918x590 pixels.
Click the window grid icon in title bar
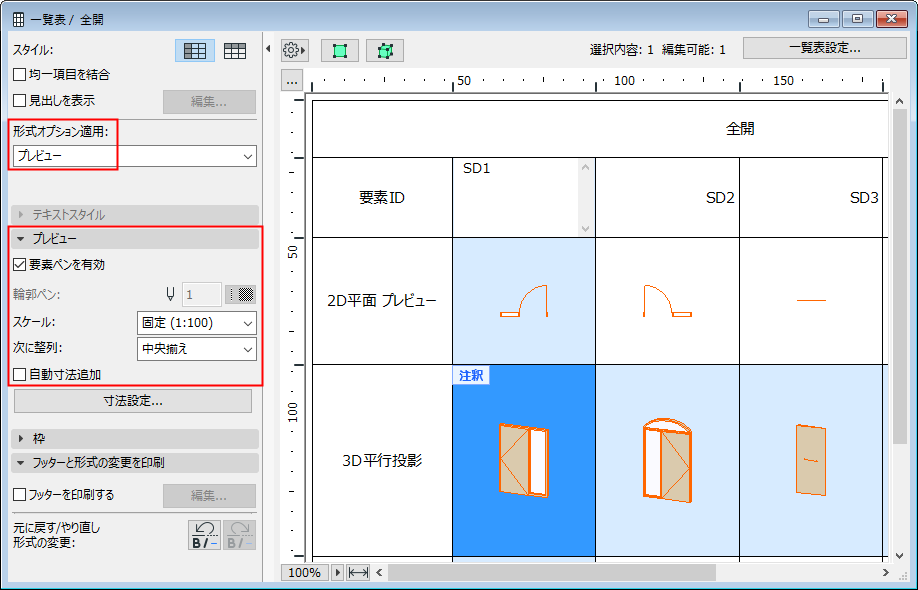18,19
